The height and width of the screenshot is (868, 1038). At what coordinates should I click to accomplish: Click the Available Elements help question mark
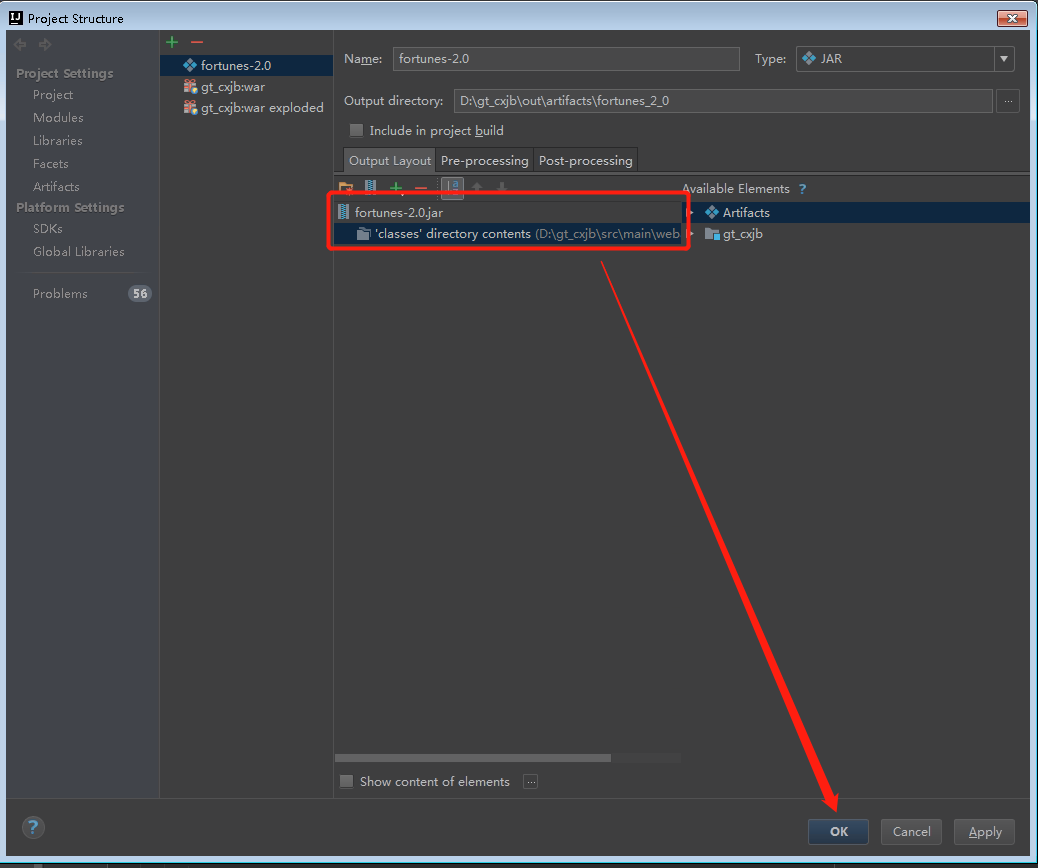click(802, 189)
